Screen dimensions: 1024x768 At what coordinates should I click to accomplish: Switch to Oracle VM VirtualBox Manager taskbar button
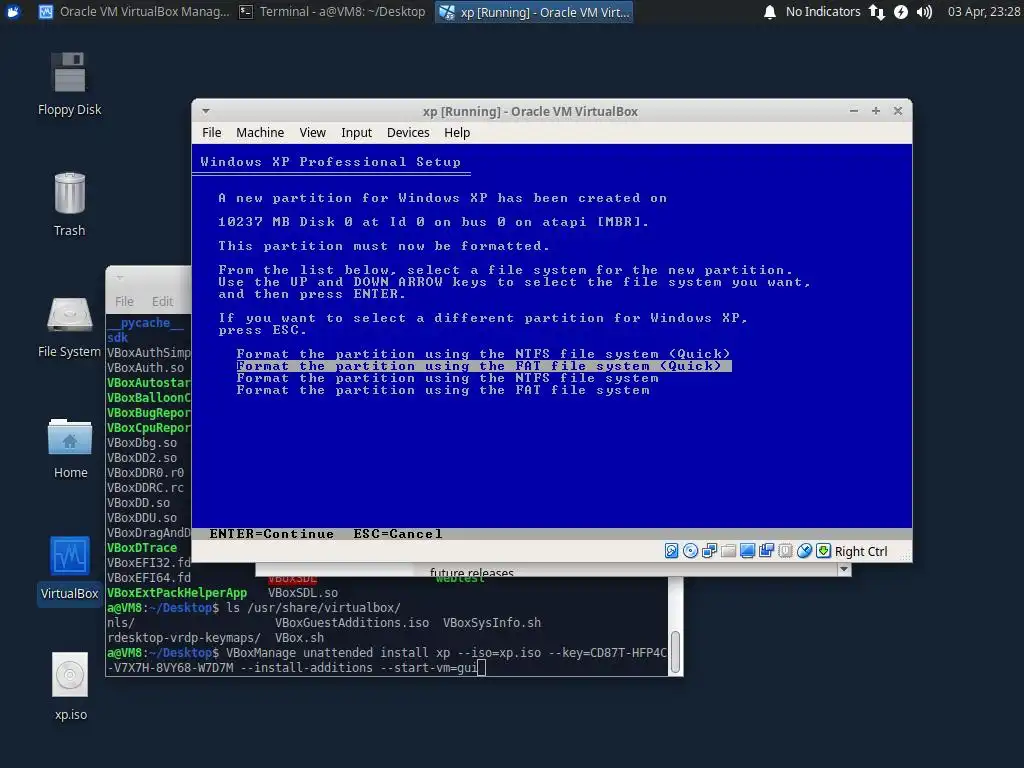[x=134, y=12]
